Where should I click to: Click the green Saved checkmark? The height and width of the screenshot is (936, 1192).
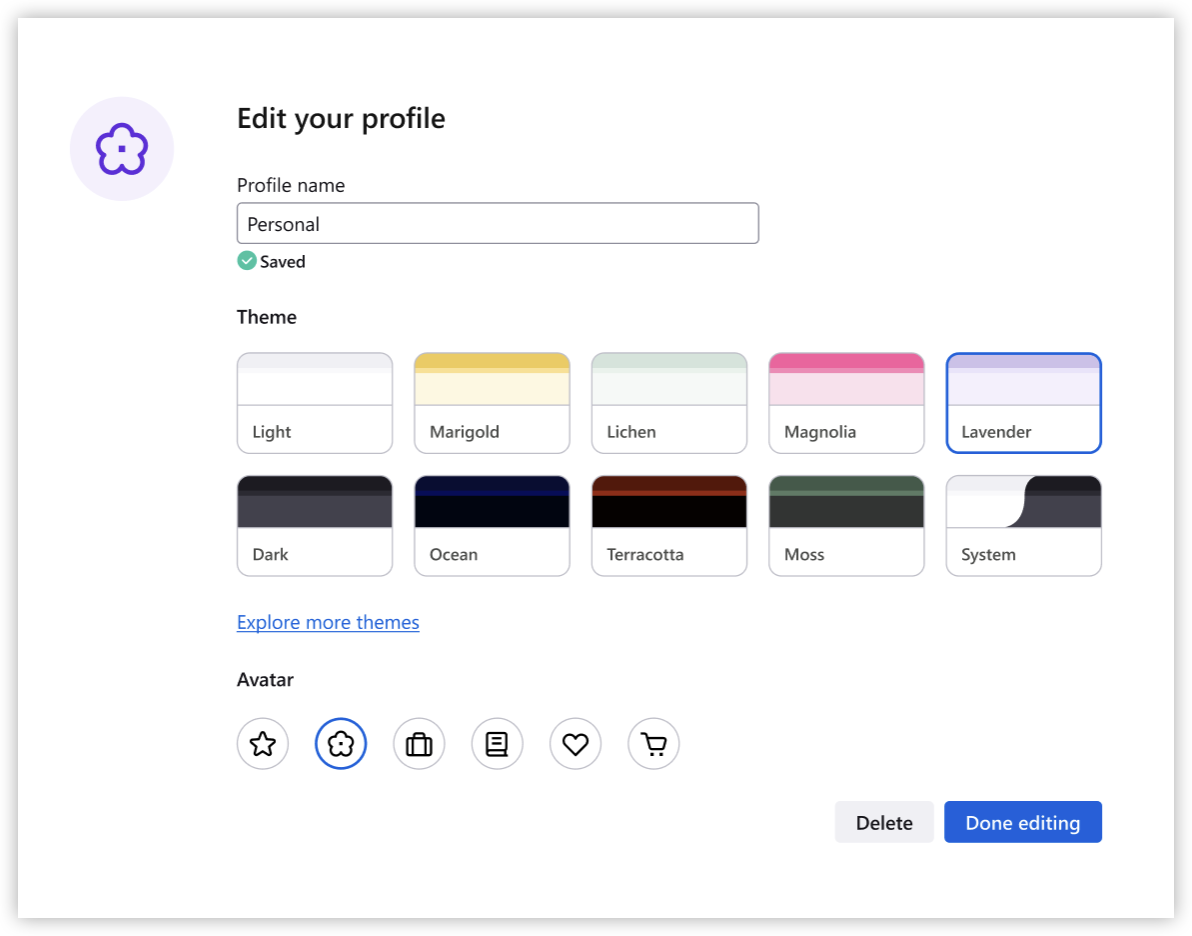tap(247, 261)
